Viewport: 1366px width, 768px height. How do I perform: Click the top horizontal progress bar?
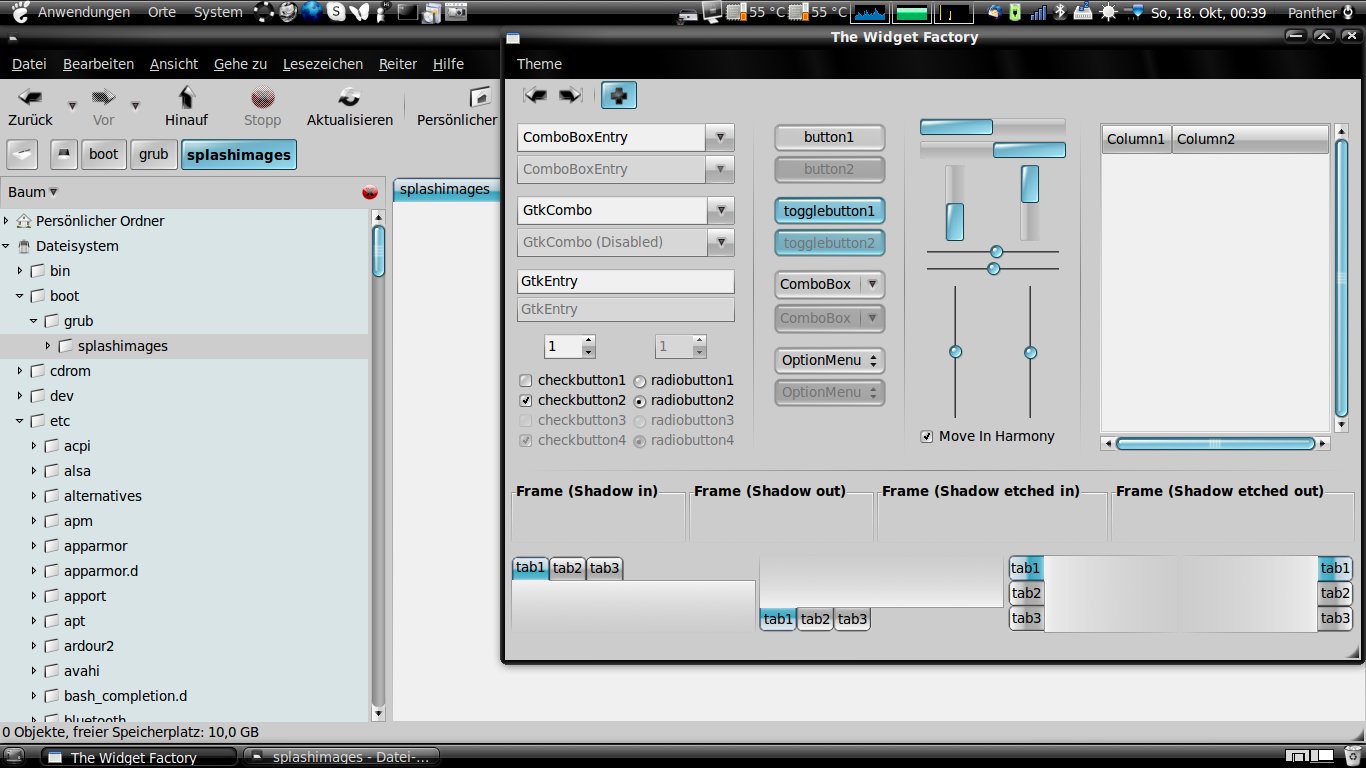[x=993, y=127]
